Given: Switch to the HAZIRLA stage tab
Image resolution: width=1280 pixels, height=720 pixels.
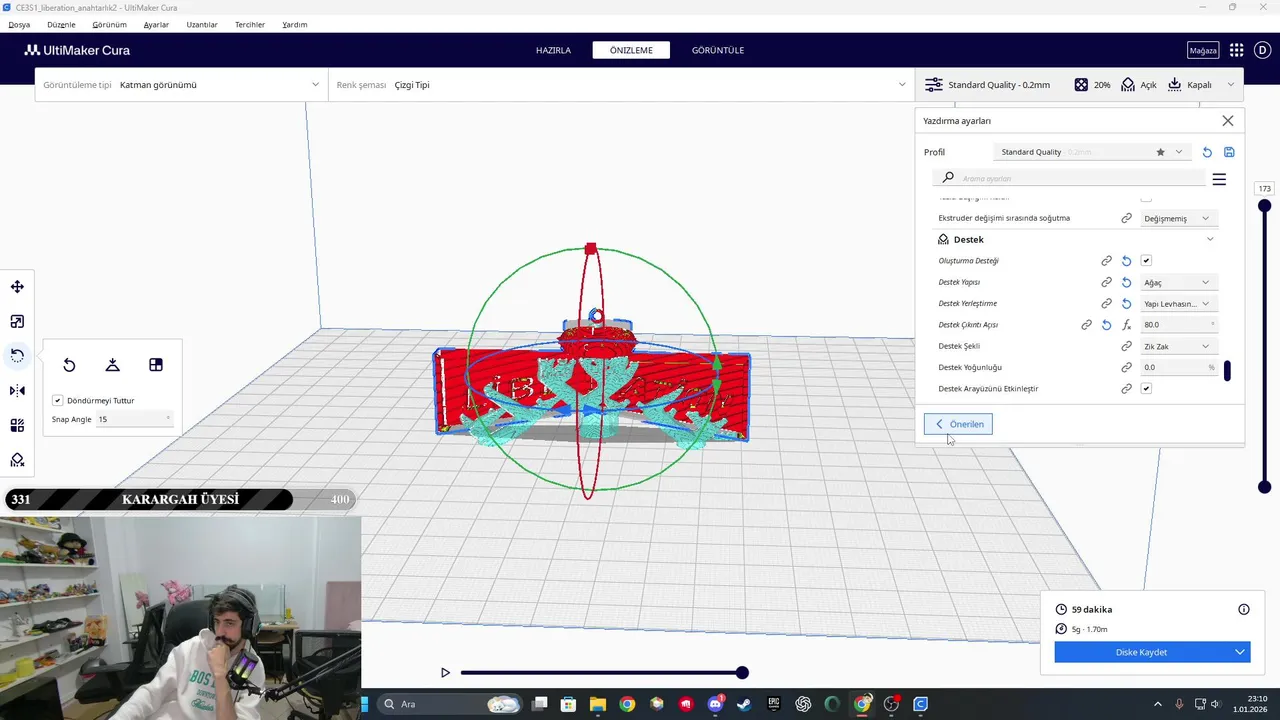Looking at the screenshot, I should click(x=553, y=50).
